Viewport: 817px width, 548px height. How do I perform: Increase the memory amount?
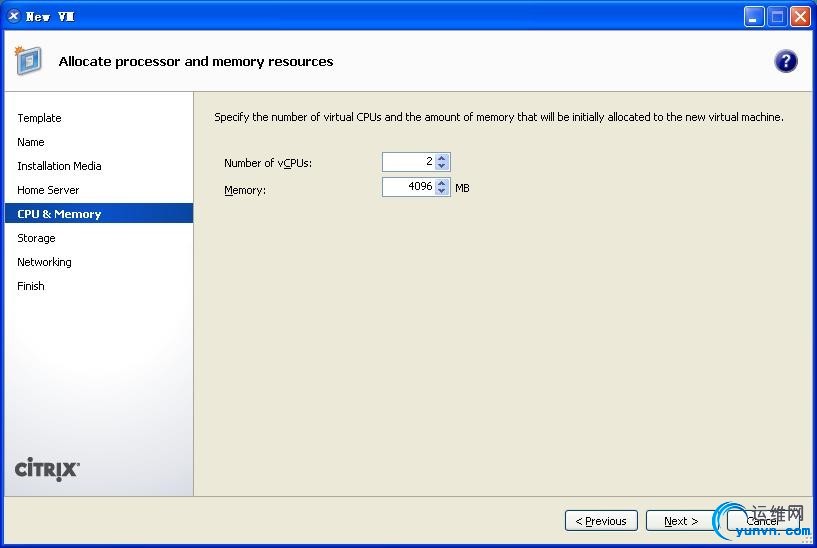[x=442, y=183]
